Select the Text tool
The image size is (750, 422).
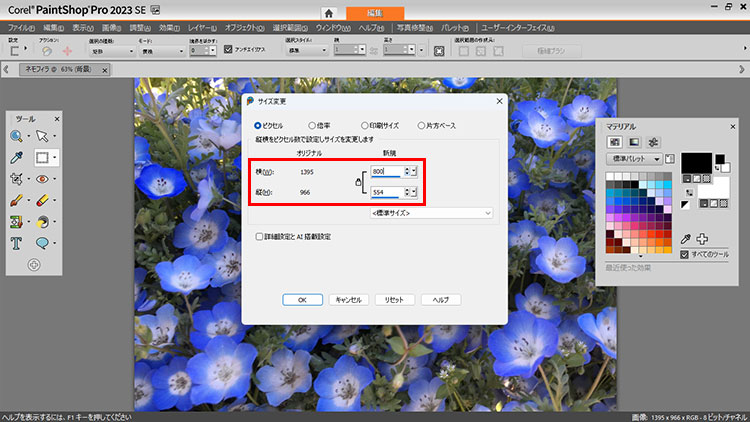coord(18,243)
